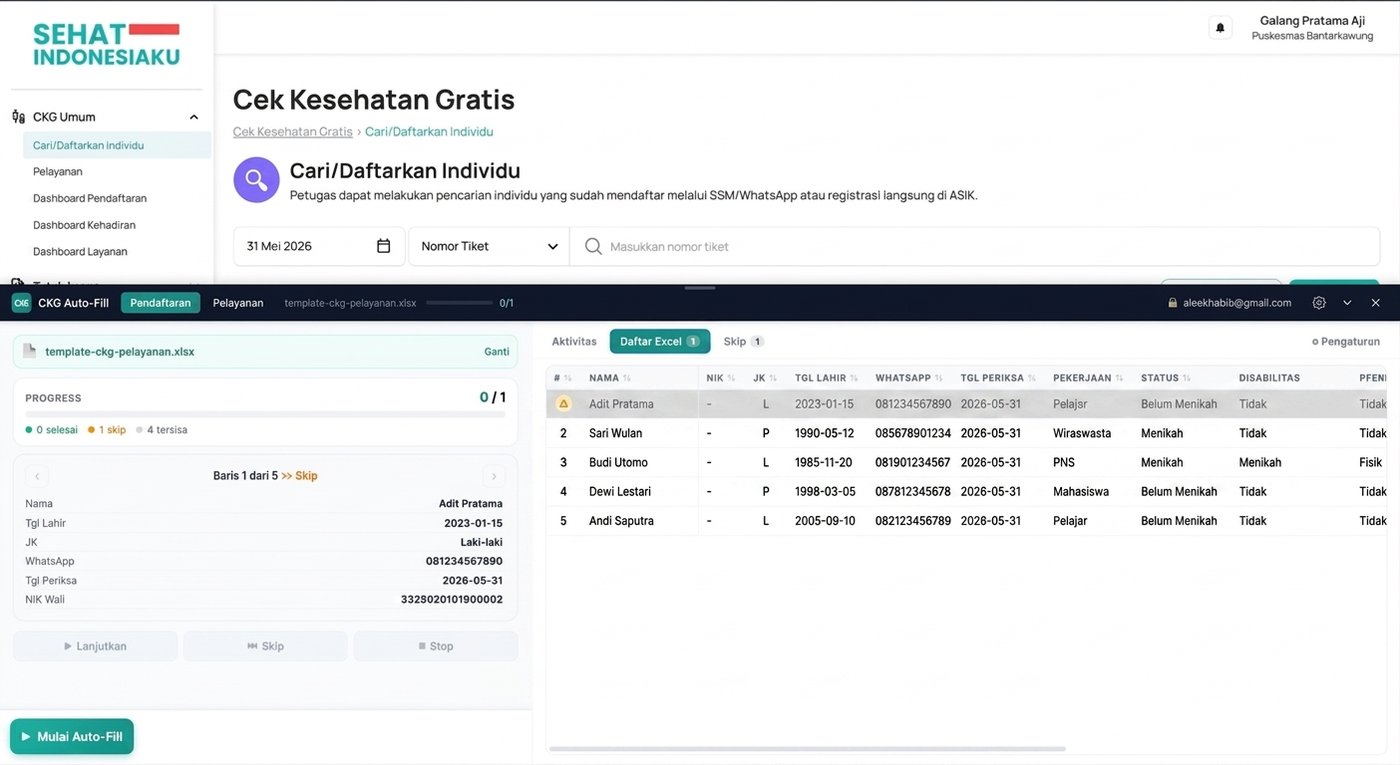Sort table by # column
Image resolution: width=1400 pixels, height=765 pixels.
[563, 378]
